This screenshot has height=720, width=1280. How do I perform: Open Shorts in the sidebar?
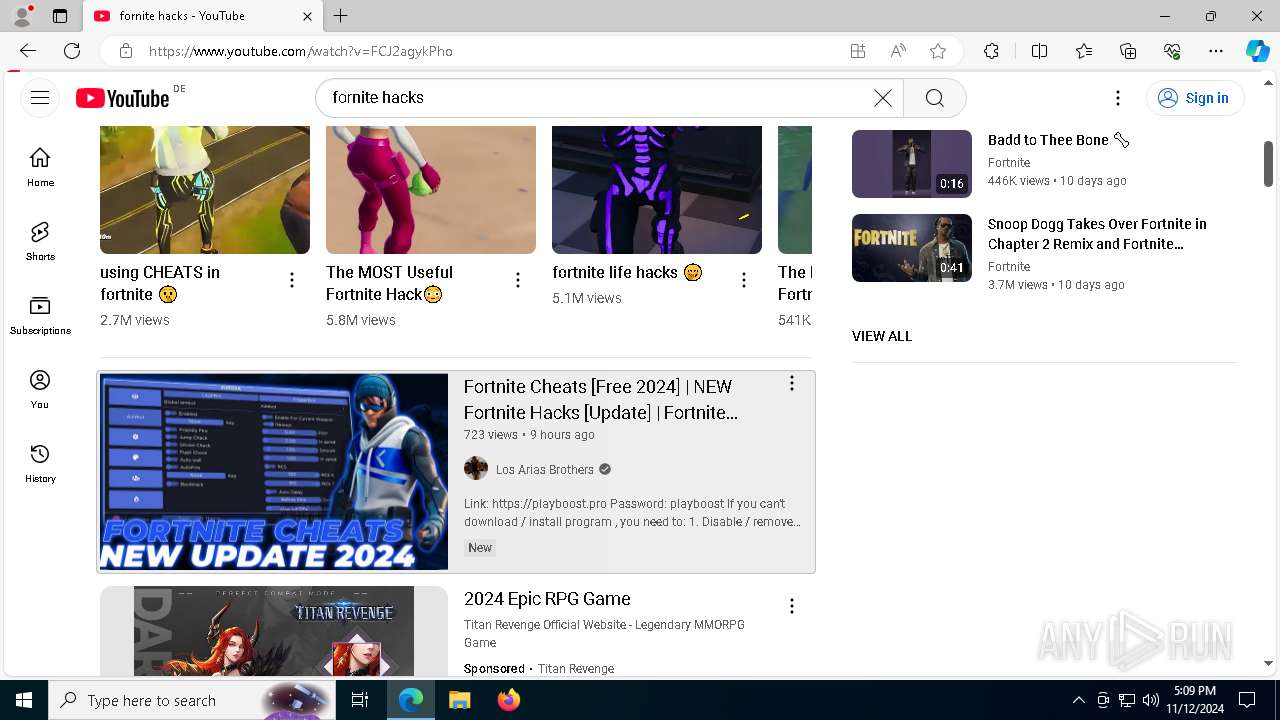[40, 241]
